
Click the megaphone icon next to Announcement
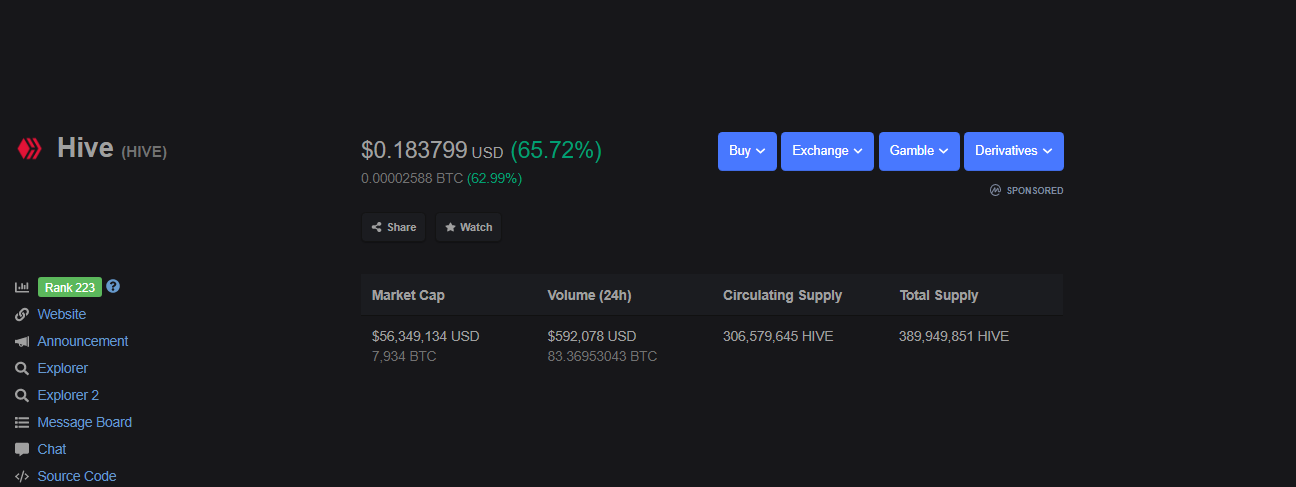click(x=22, y=341)
